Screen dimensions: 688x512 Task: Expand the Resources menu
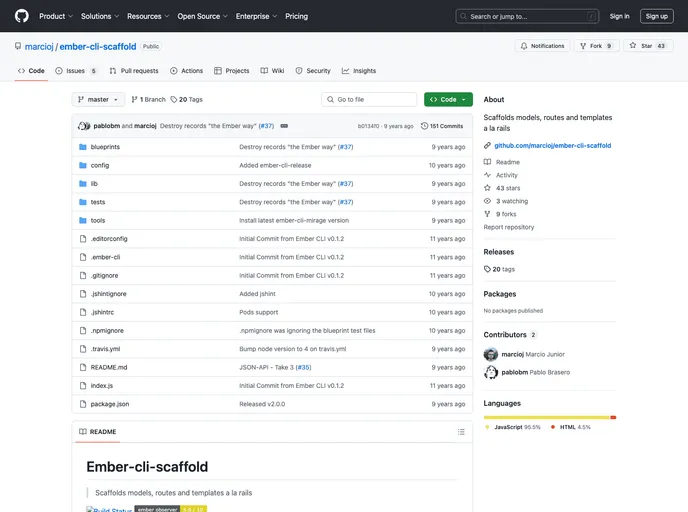pos(148,16)
